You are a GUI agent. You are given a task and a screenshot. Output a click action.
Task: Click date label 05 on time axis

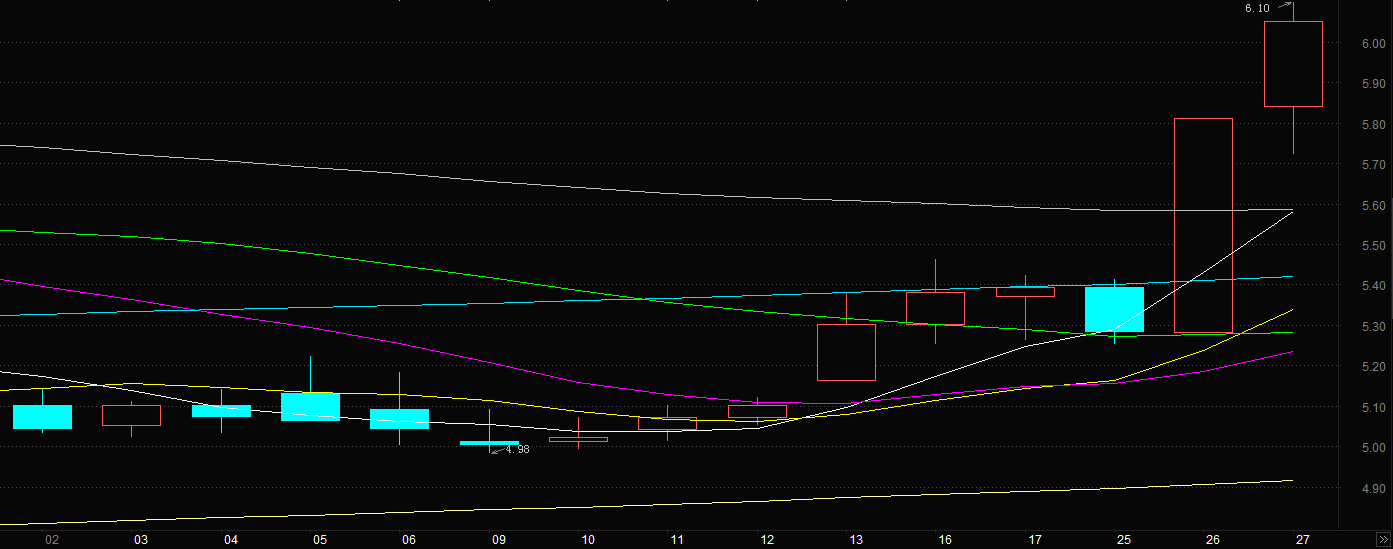(320, 540)
